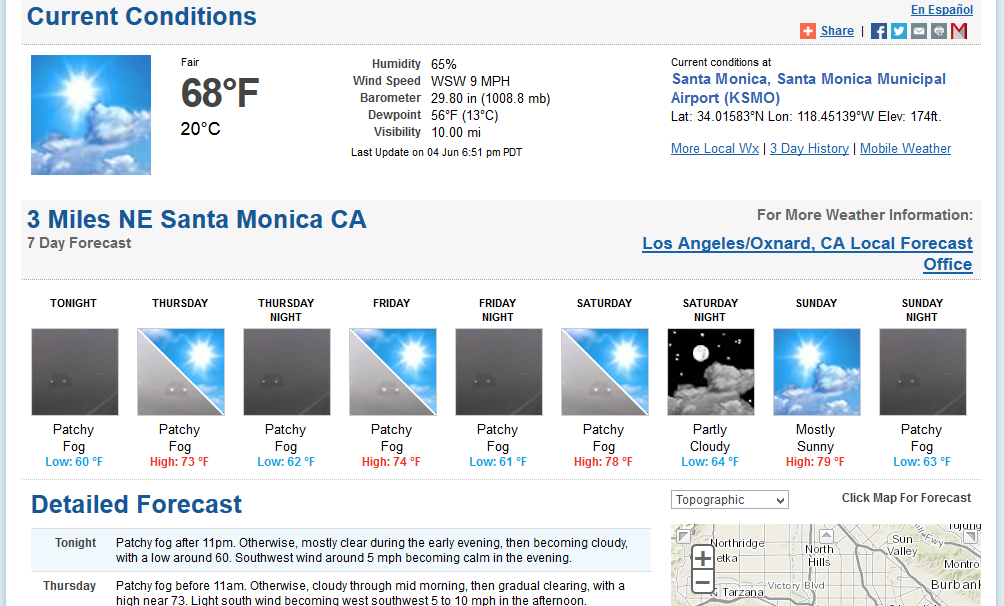Open More Local Wx link
This screenshot has width=1004, height=606.
(715, 149)
